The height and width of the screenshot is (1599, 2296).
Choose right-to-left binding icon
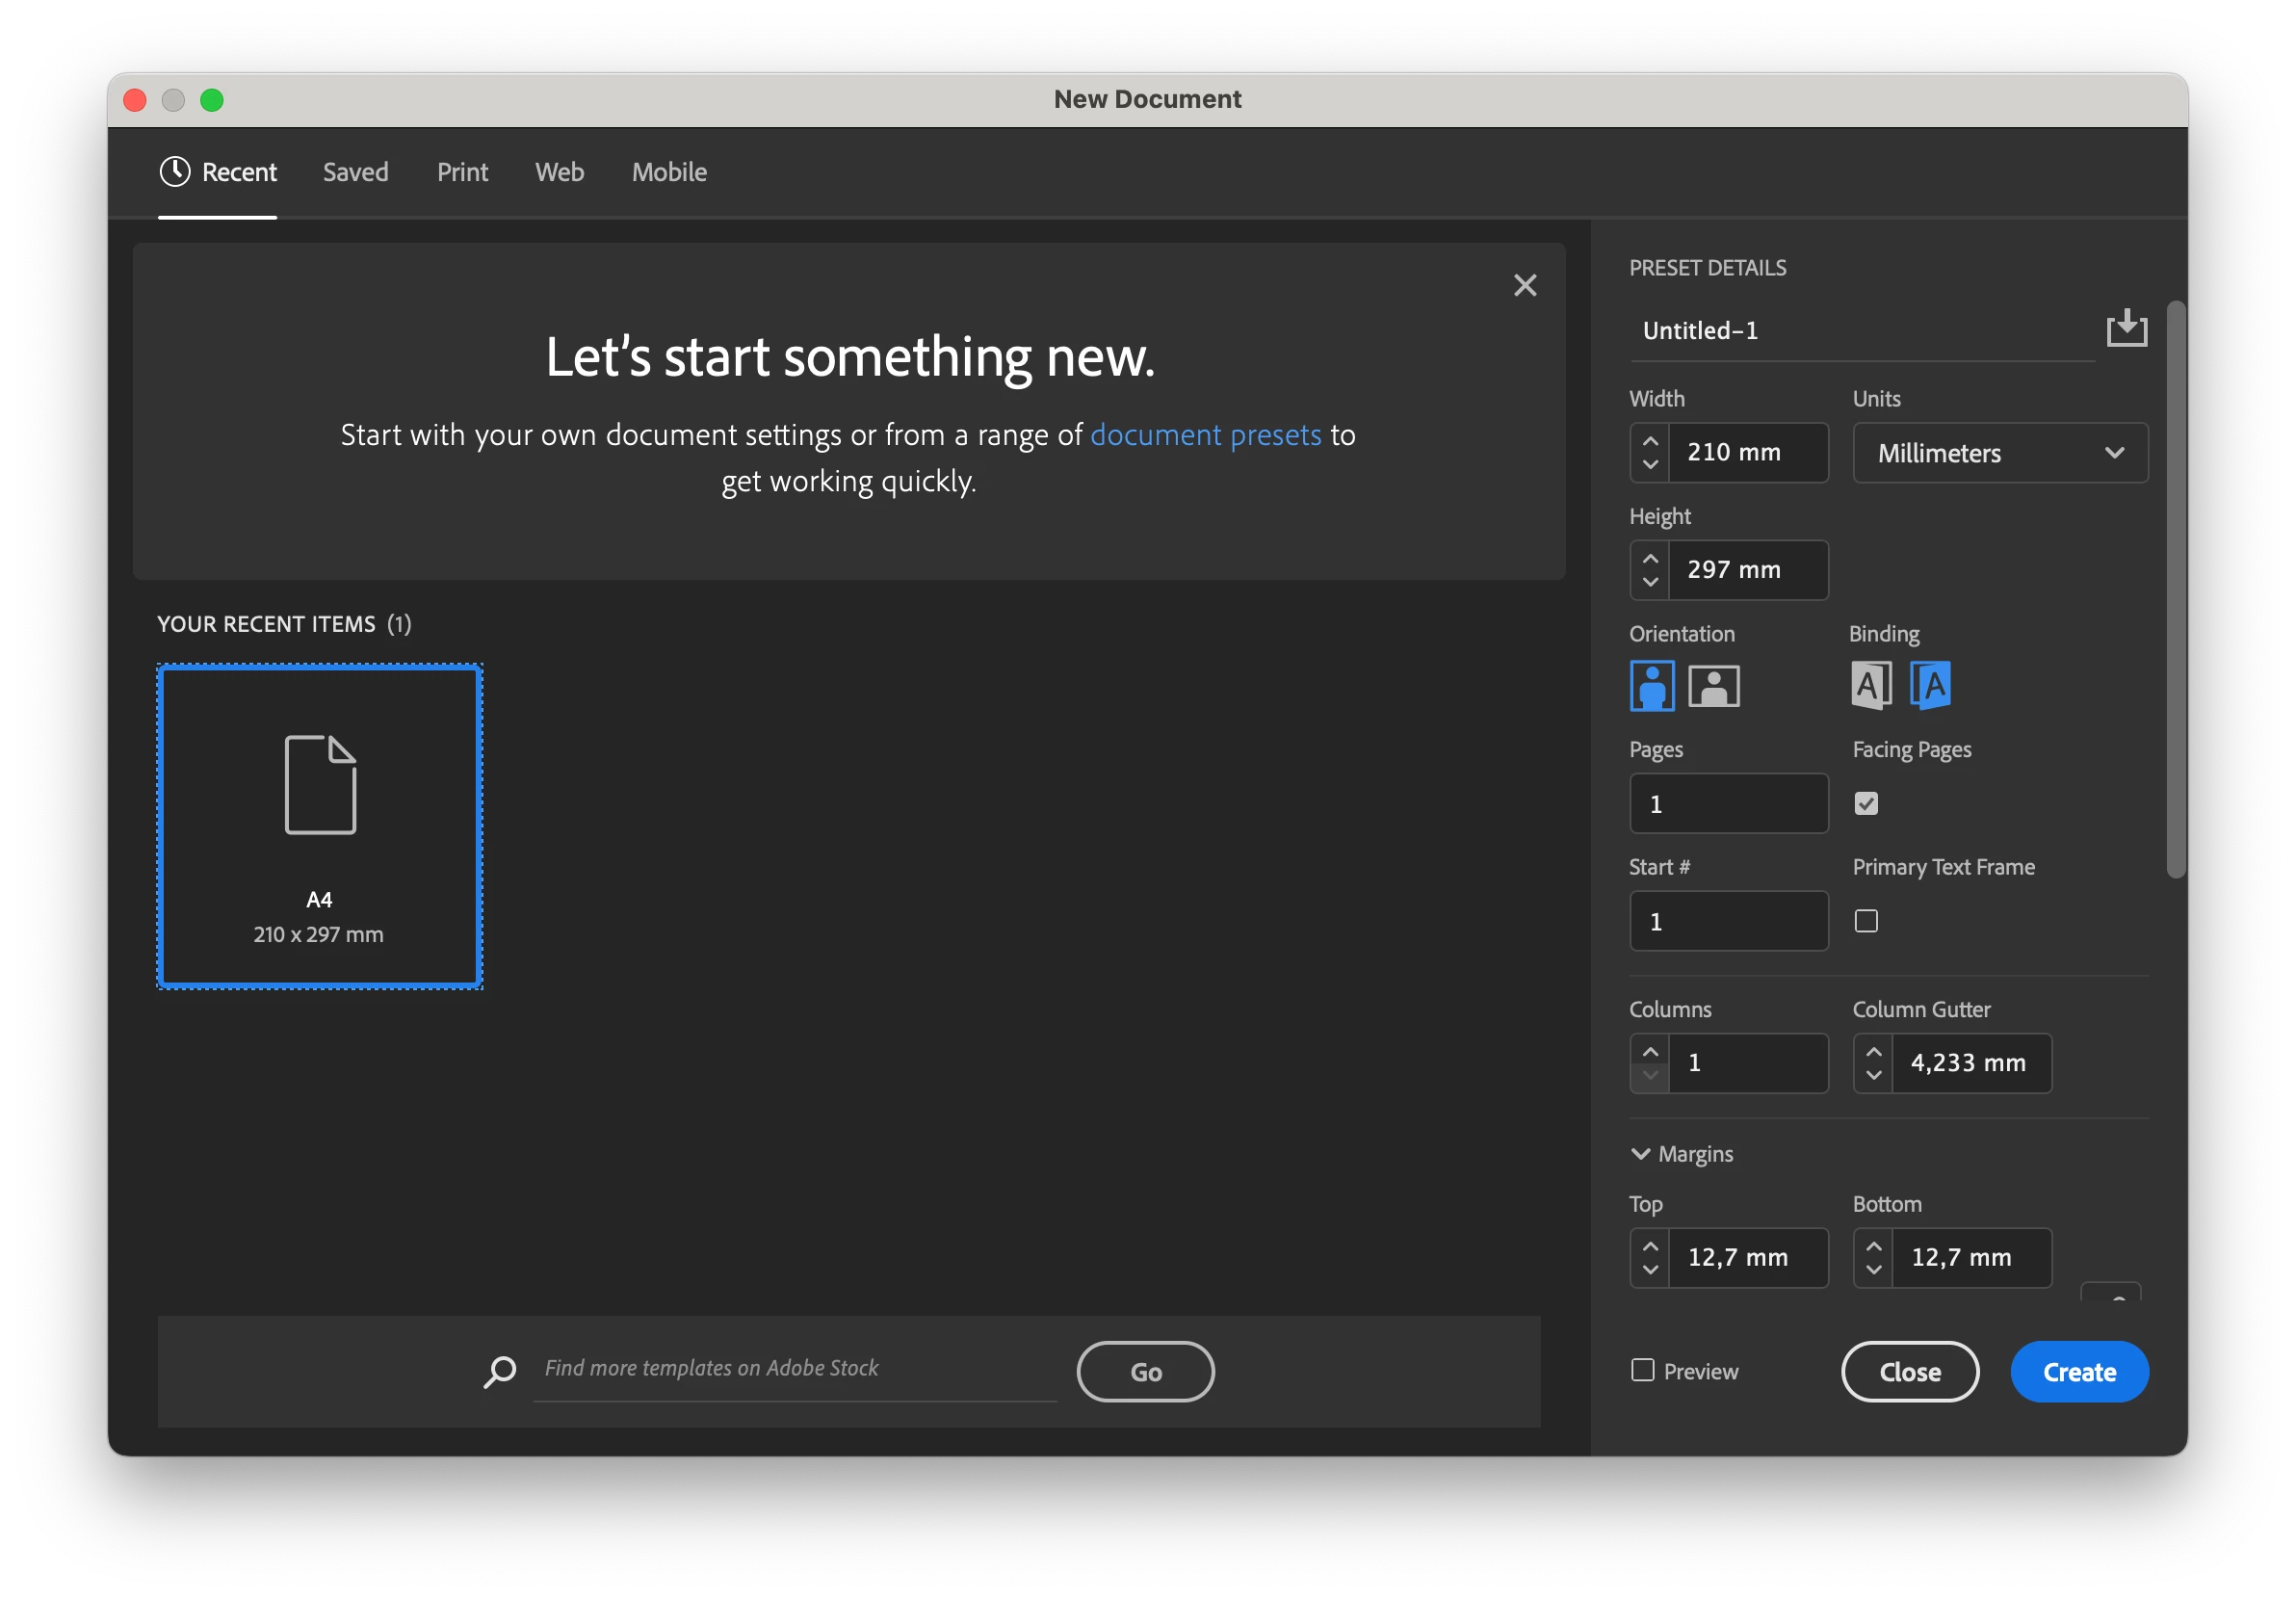pyautogui.click(x=1931, y=686)
